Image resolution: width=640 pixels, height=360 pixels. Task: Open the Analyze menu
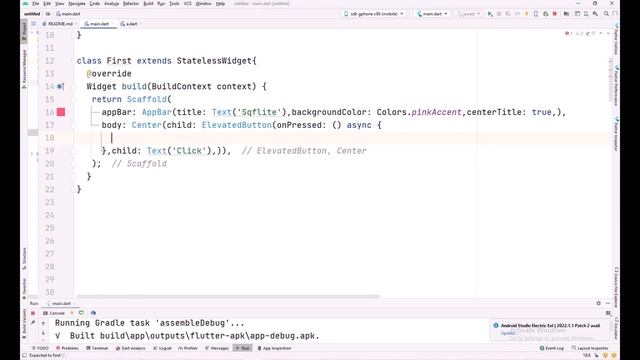tap(111, 4)
